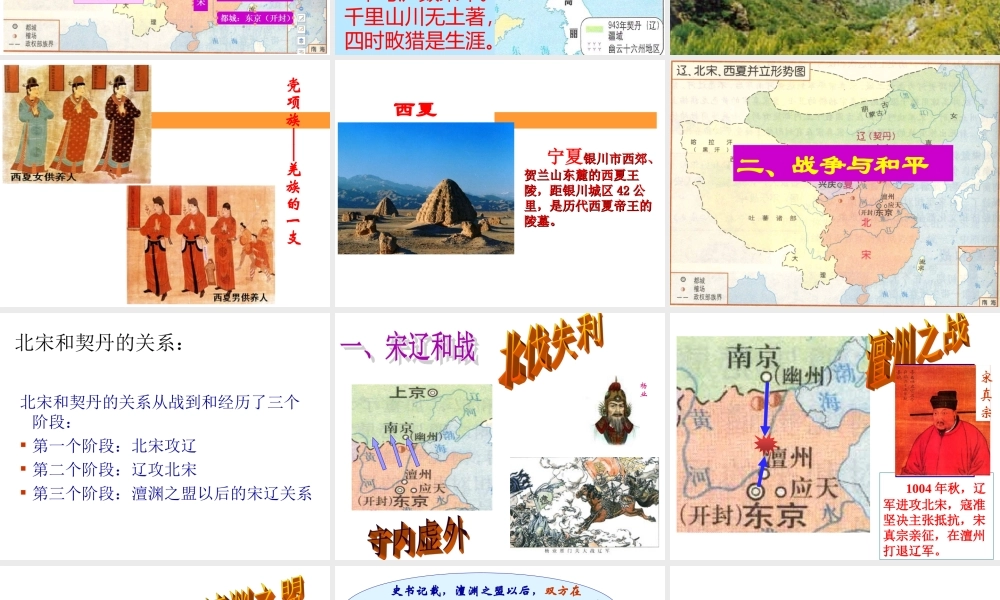The image size is (1000, 600).
Task: Select bullet 第二个阶段:辽攻北宋
Action: click(114, 469)
